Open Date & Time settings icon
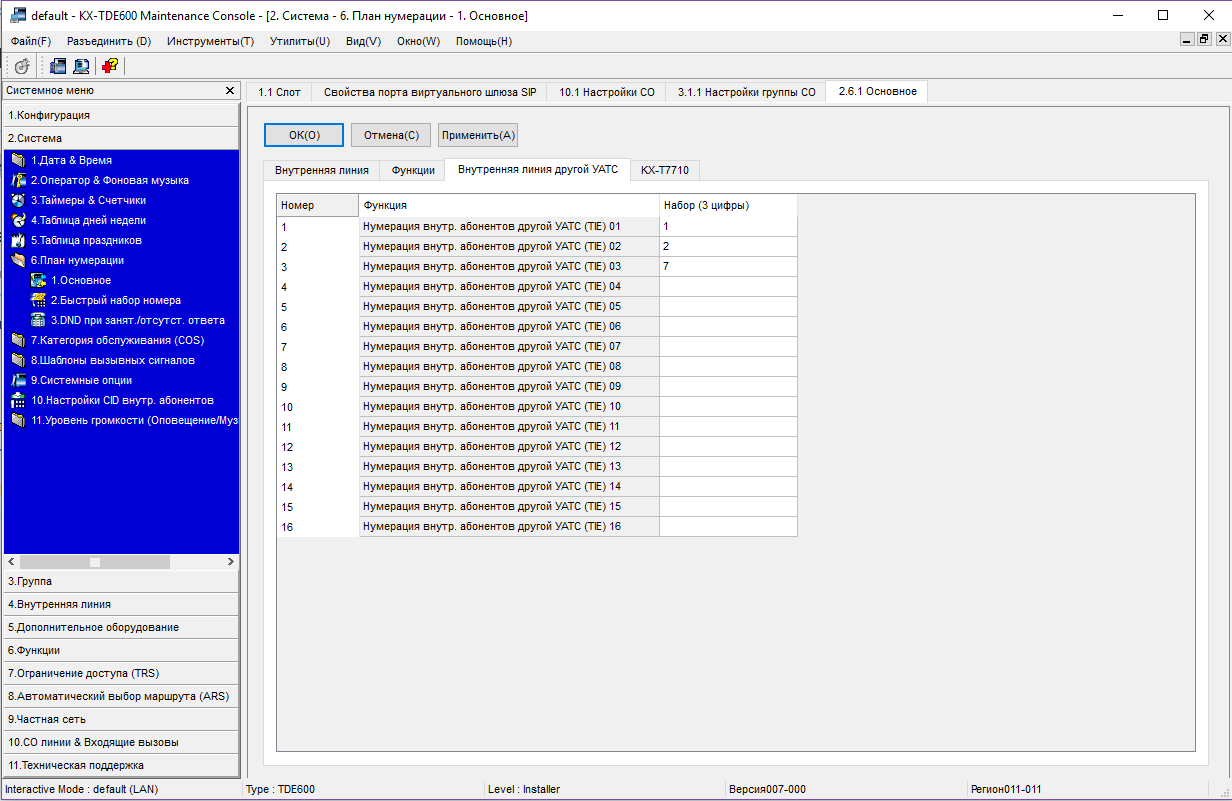 click(17, 160)
